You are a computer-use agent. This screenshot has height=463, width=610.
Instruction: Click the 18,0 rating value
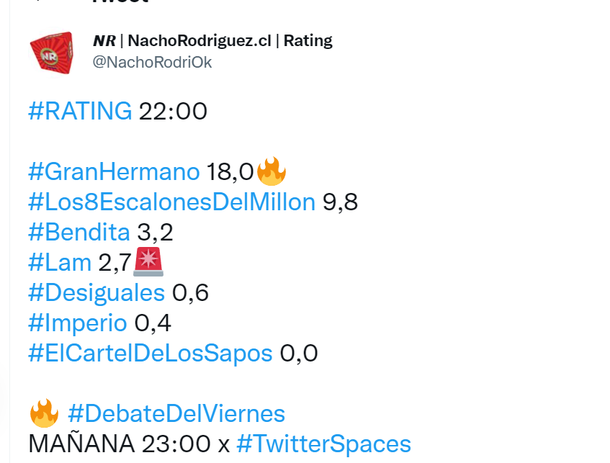click(x=230, y=173)
